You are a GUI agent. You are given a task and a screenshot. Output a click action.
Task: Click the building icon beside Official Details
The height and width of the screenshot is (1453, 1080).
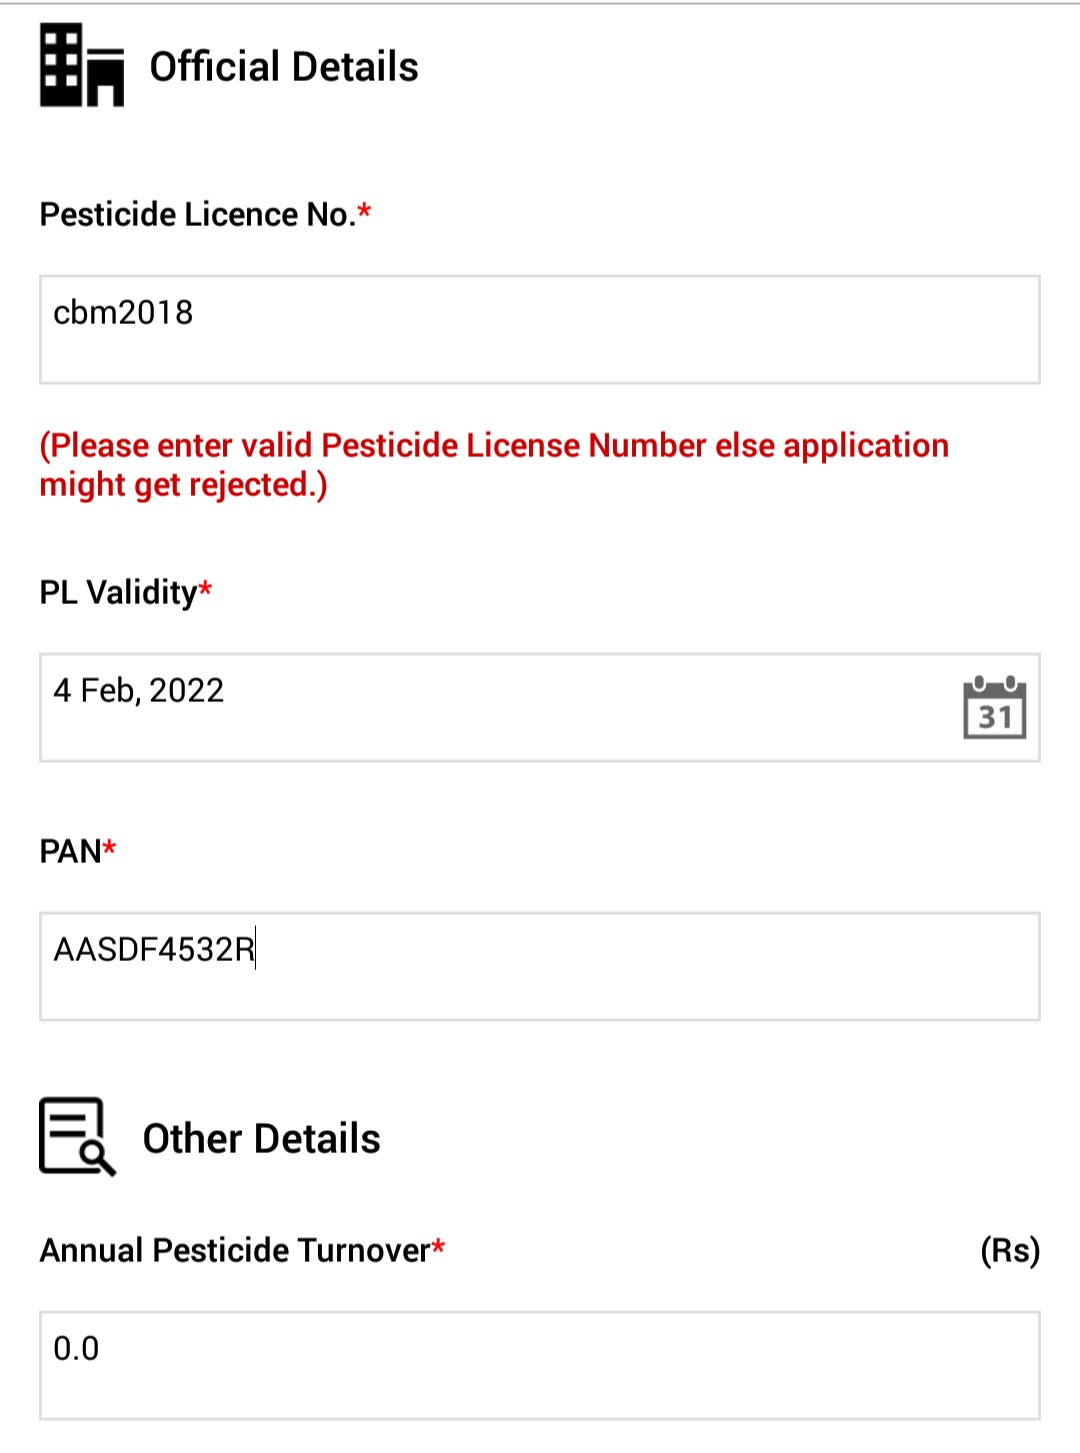point(82,66)
